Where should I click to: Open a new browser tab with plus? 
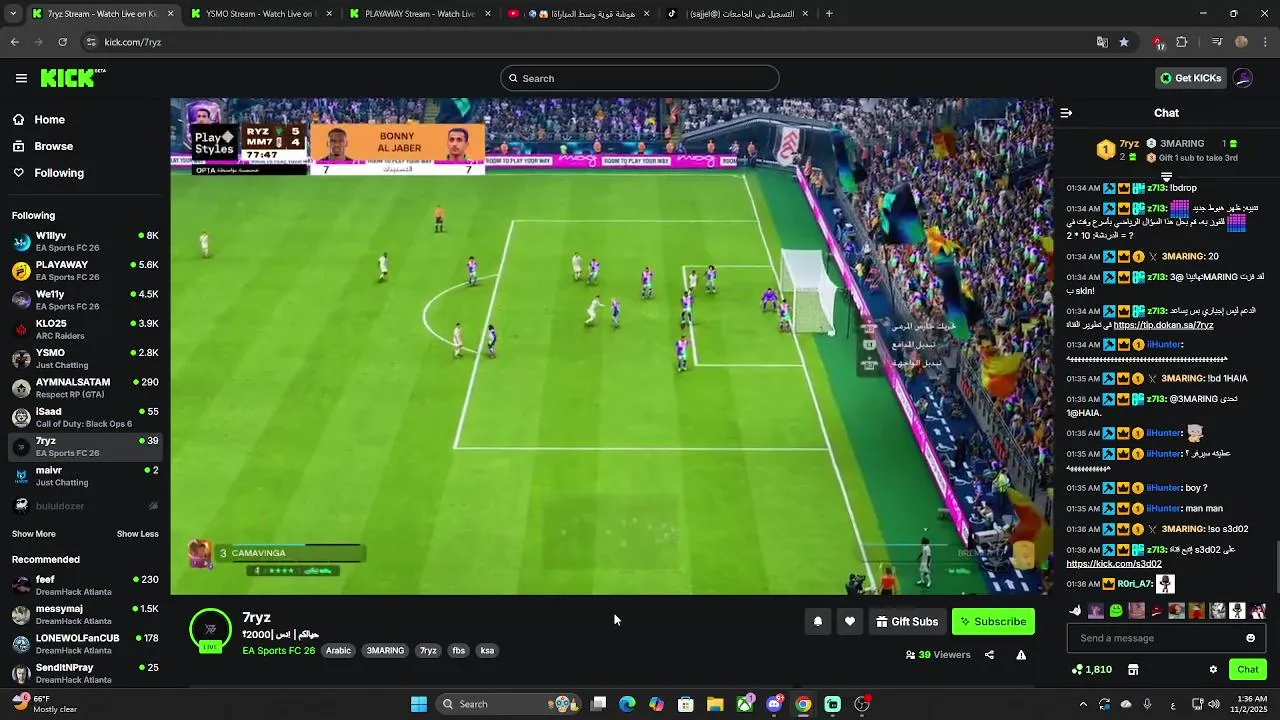[x=829, y=14]
